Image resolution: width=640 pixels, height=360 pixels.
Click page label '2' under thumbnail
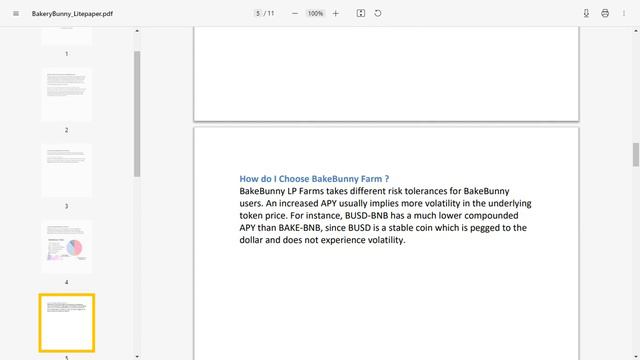pyautogui.click(x=67, y=130)
